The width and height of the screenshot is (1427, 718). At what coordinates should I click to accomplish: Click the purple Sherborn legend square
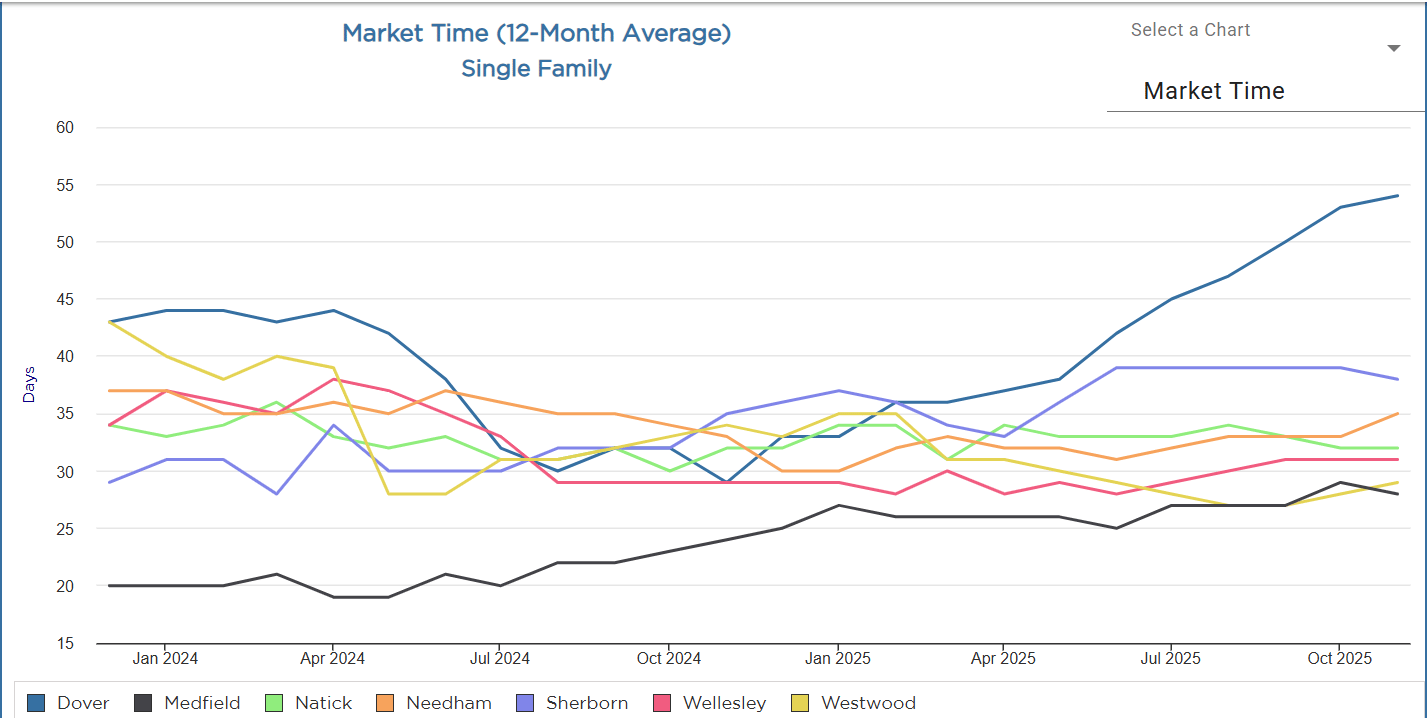525,703
